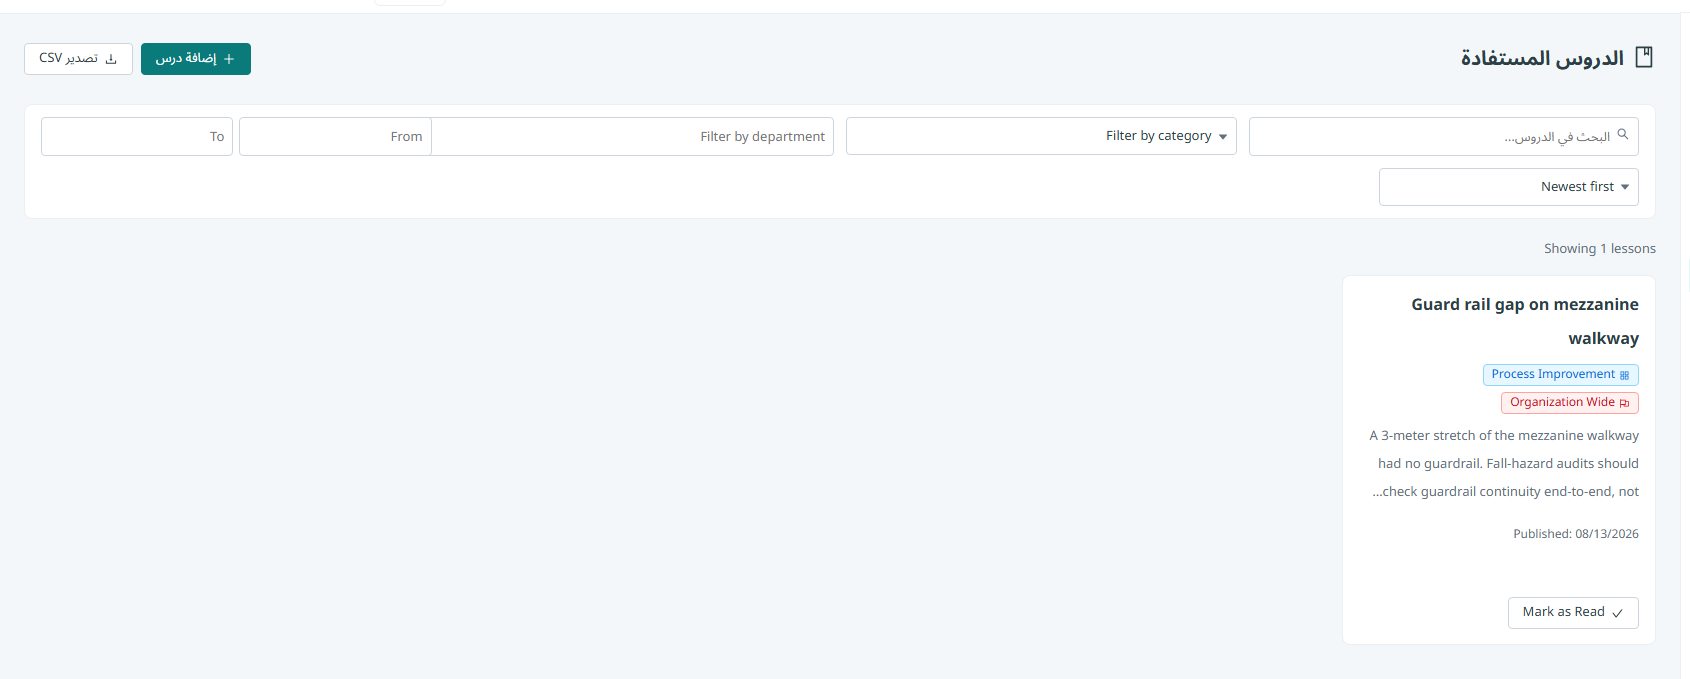Open the Filter by category dropdown
The image size is (1690, 679).
point(1041,136)
